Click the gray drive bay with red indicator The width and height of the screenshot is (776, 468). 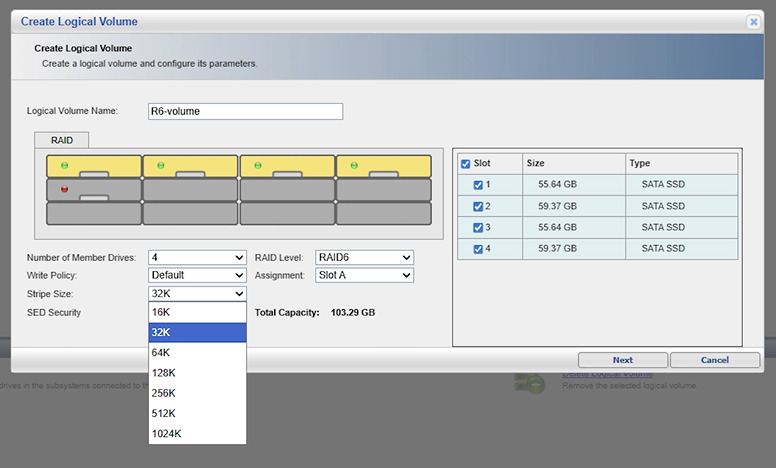pos(94,190)
